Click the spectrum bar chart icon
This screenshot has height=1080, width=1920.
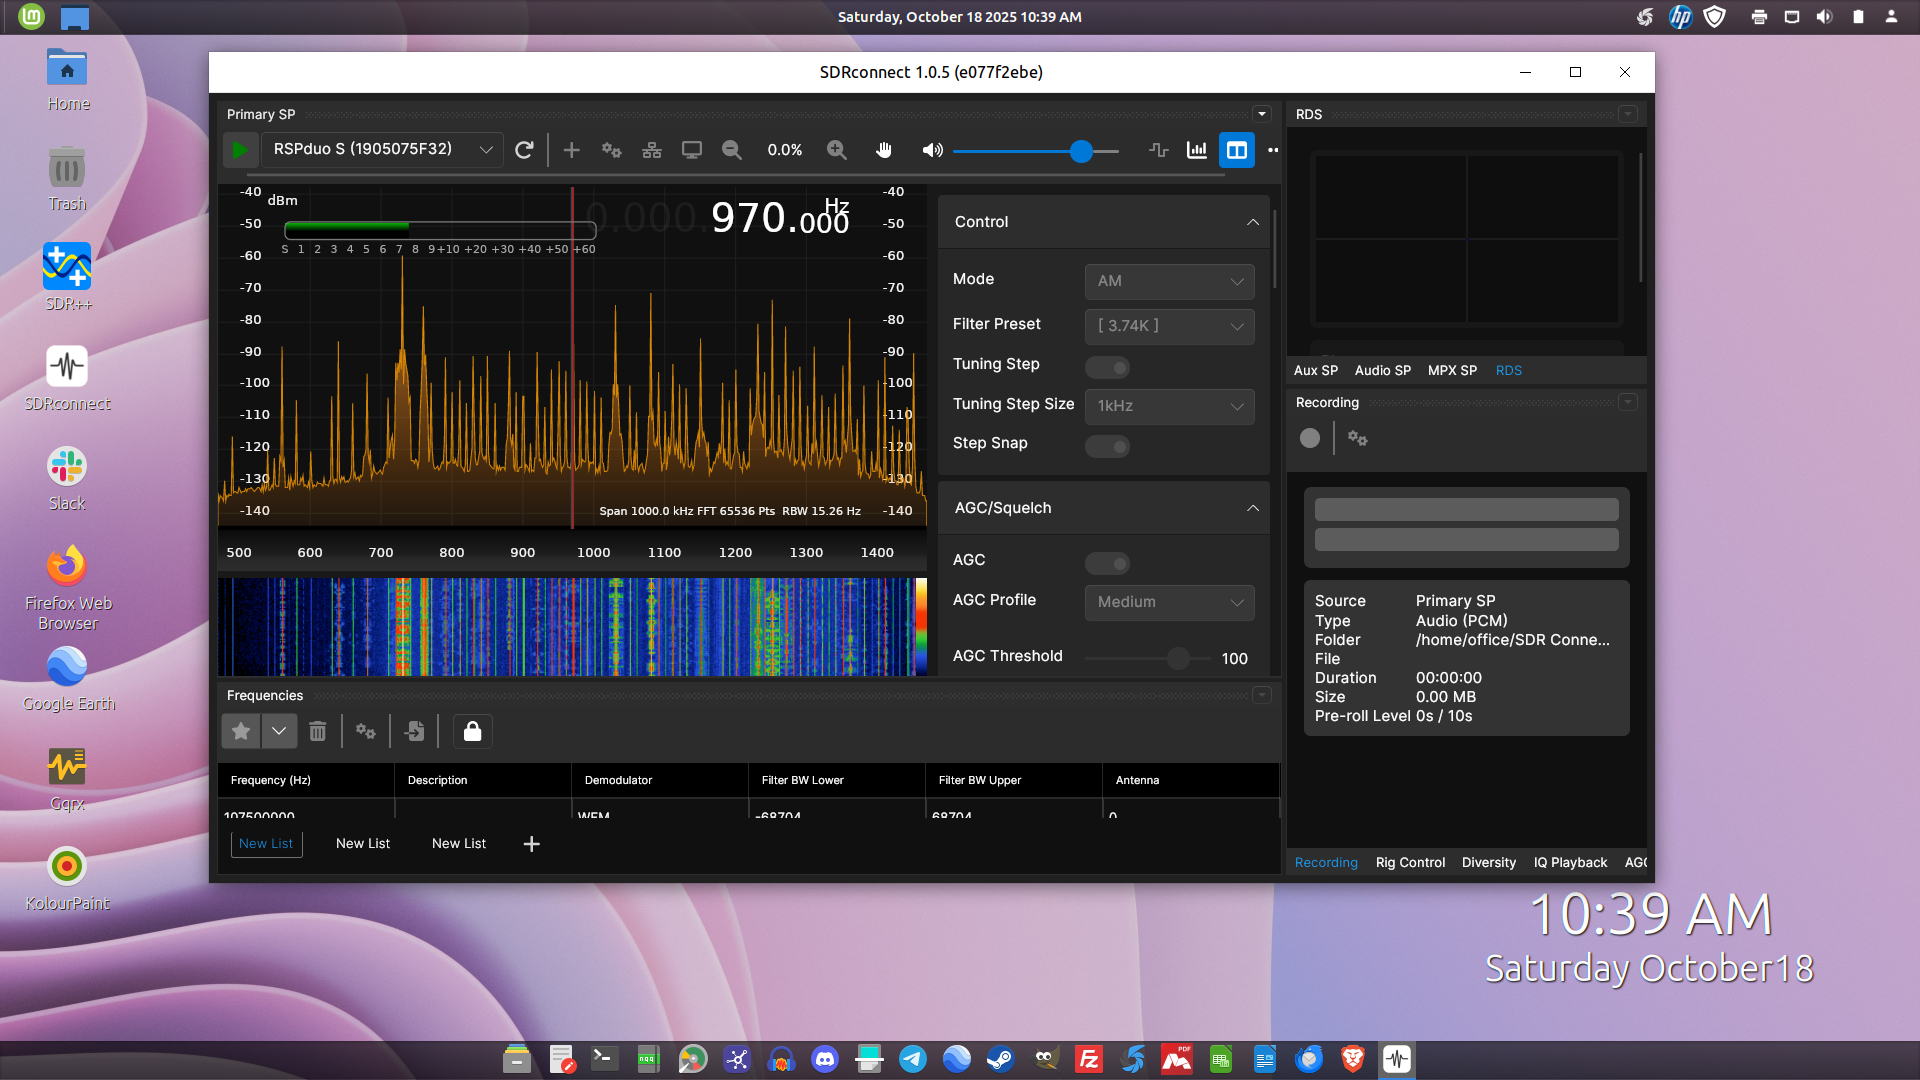click(x=1197, y=150)
